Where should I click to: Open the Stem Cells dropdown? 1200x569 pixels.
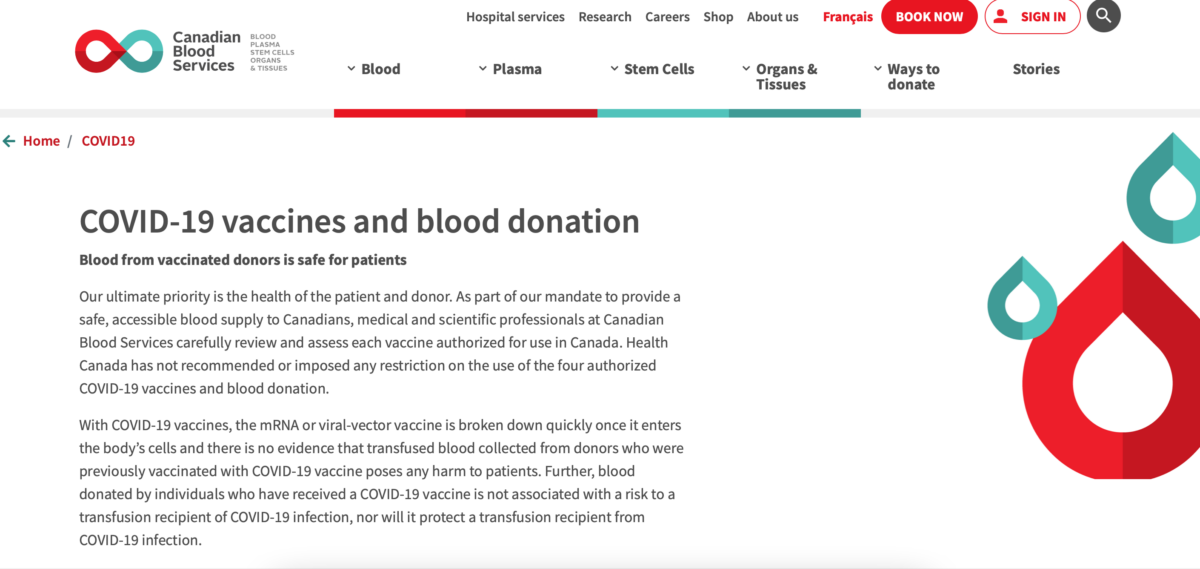[x=652, y=69]
